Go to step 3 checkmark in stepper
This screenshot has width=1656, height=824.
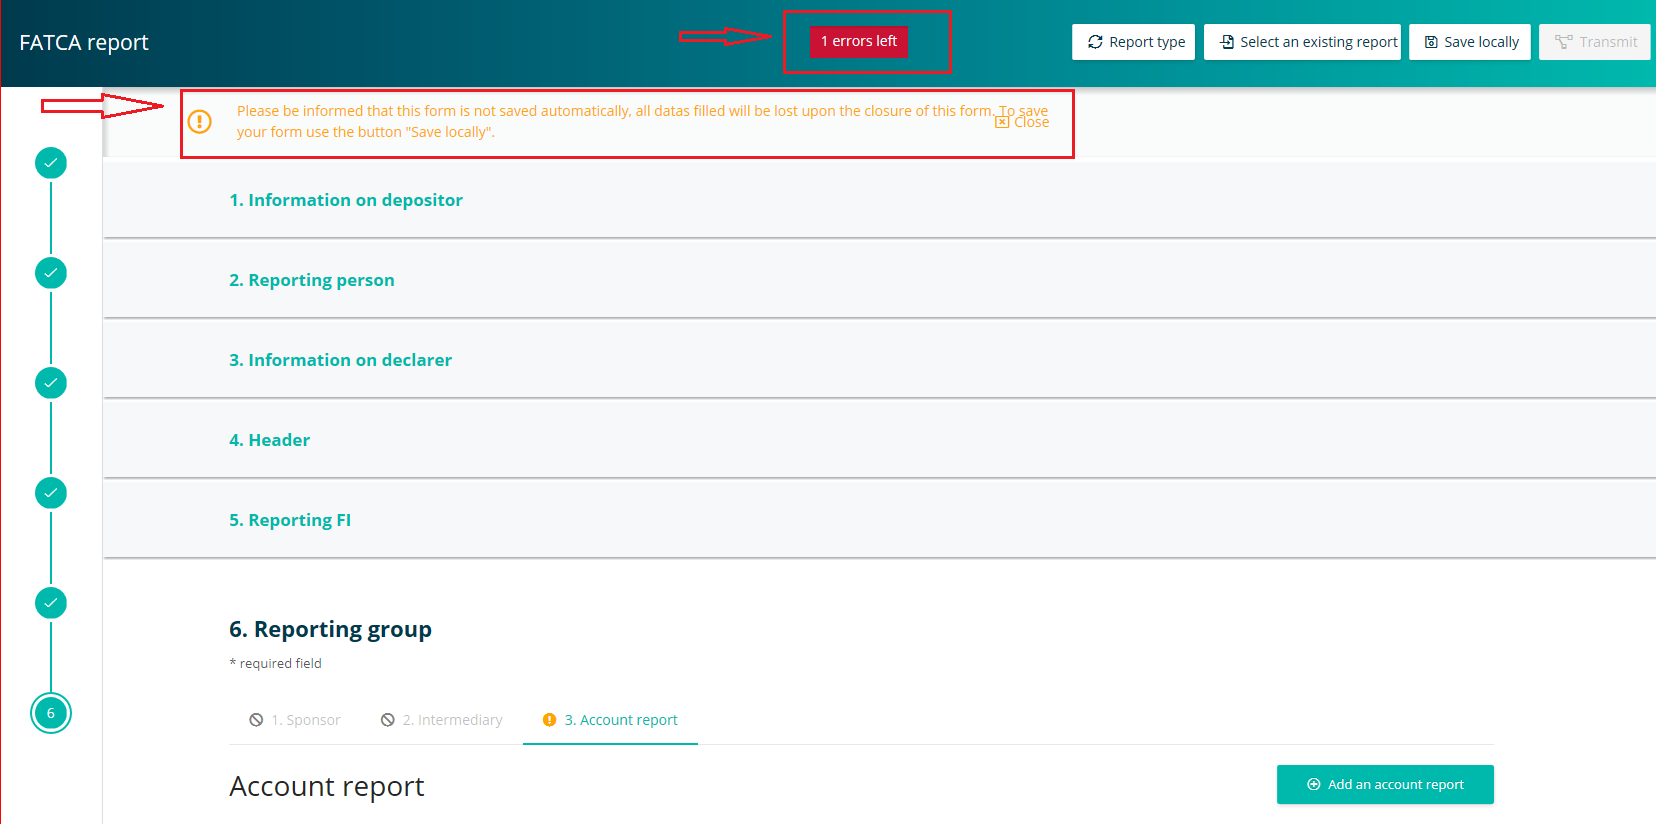[x=51, y=383]
